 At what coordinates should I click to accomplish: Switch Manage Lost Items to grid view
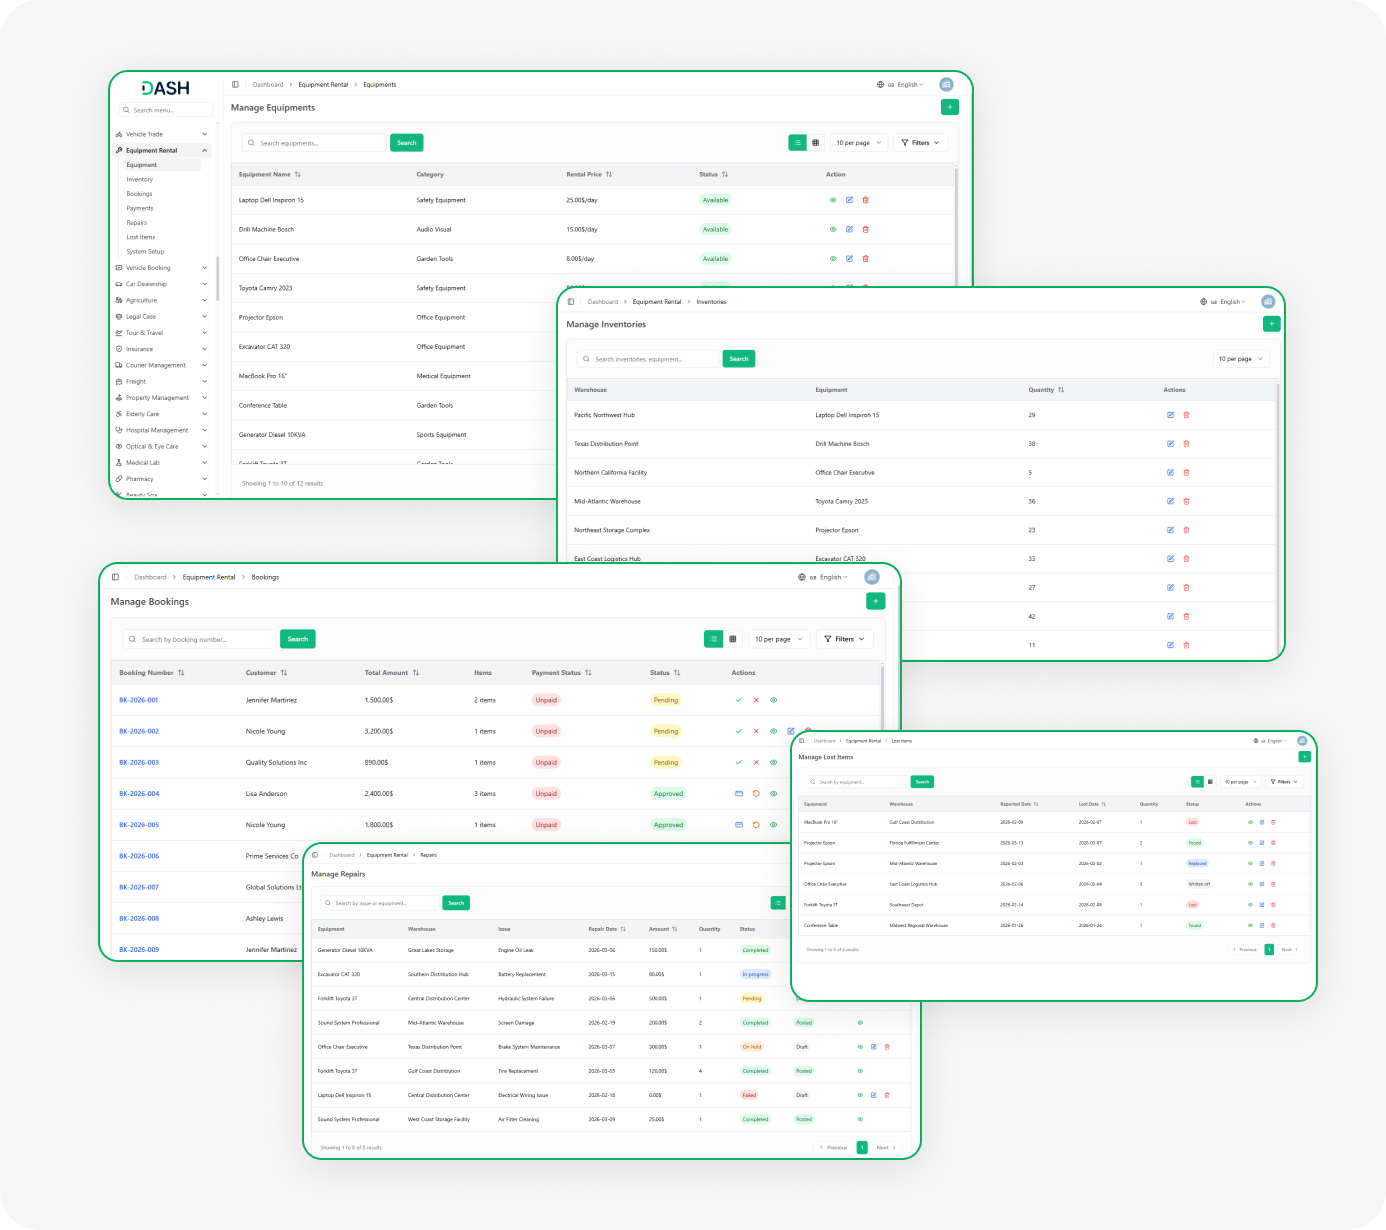click(1210, 782)
